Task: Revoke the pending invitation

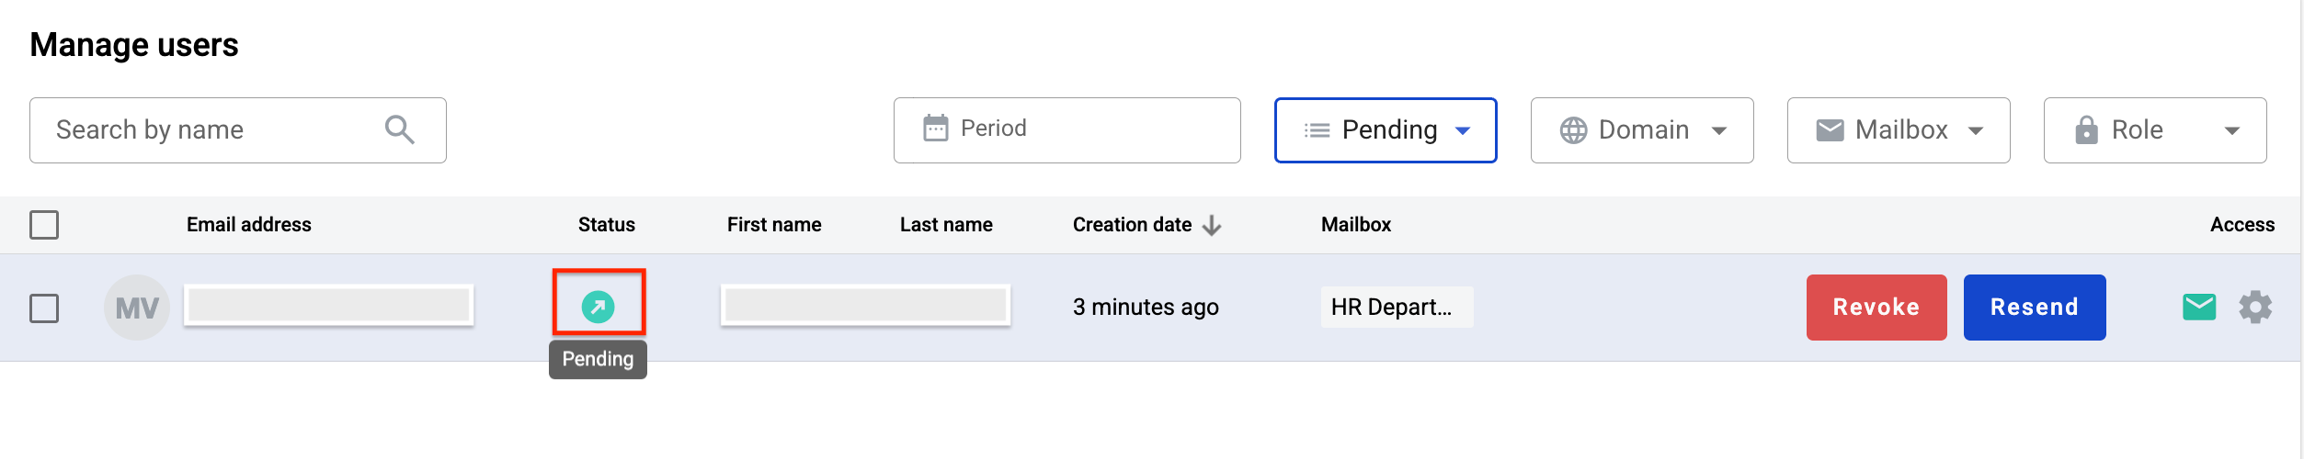Action: [1875, 307]
